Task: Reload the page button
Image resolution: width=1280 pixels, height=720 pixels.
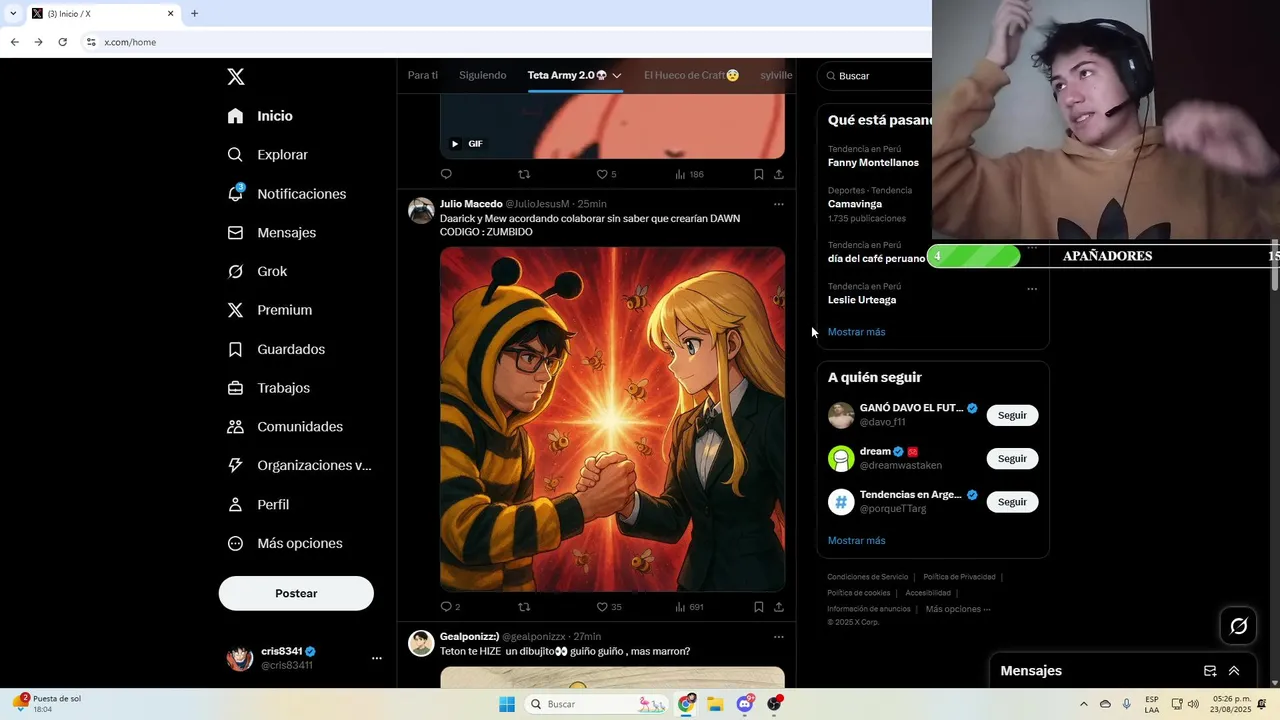Action: click(62, 42)
